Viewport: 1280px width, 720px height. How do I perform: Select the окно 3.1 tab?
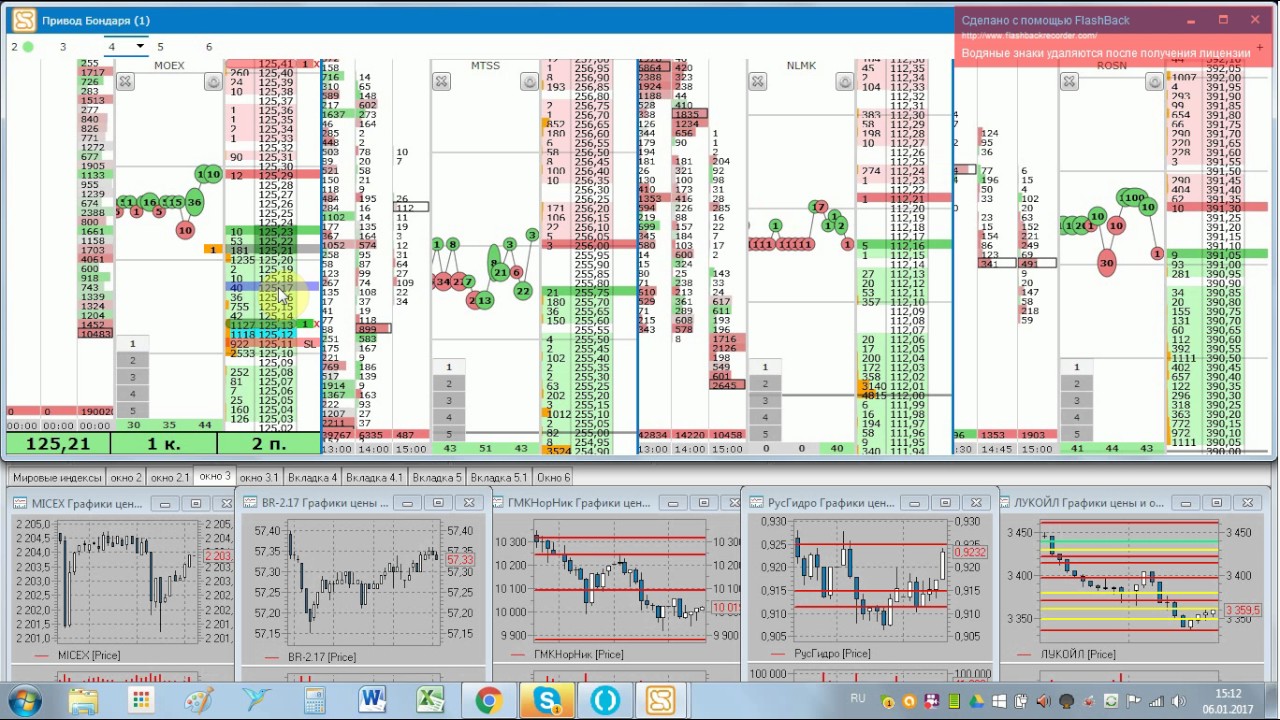260,478
